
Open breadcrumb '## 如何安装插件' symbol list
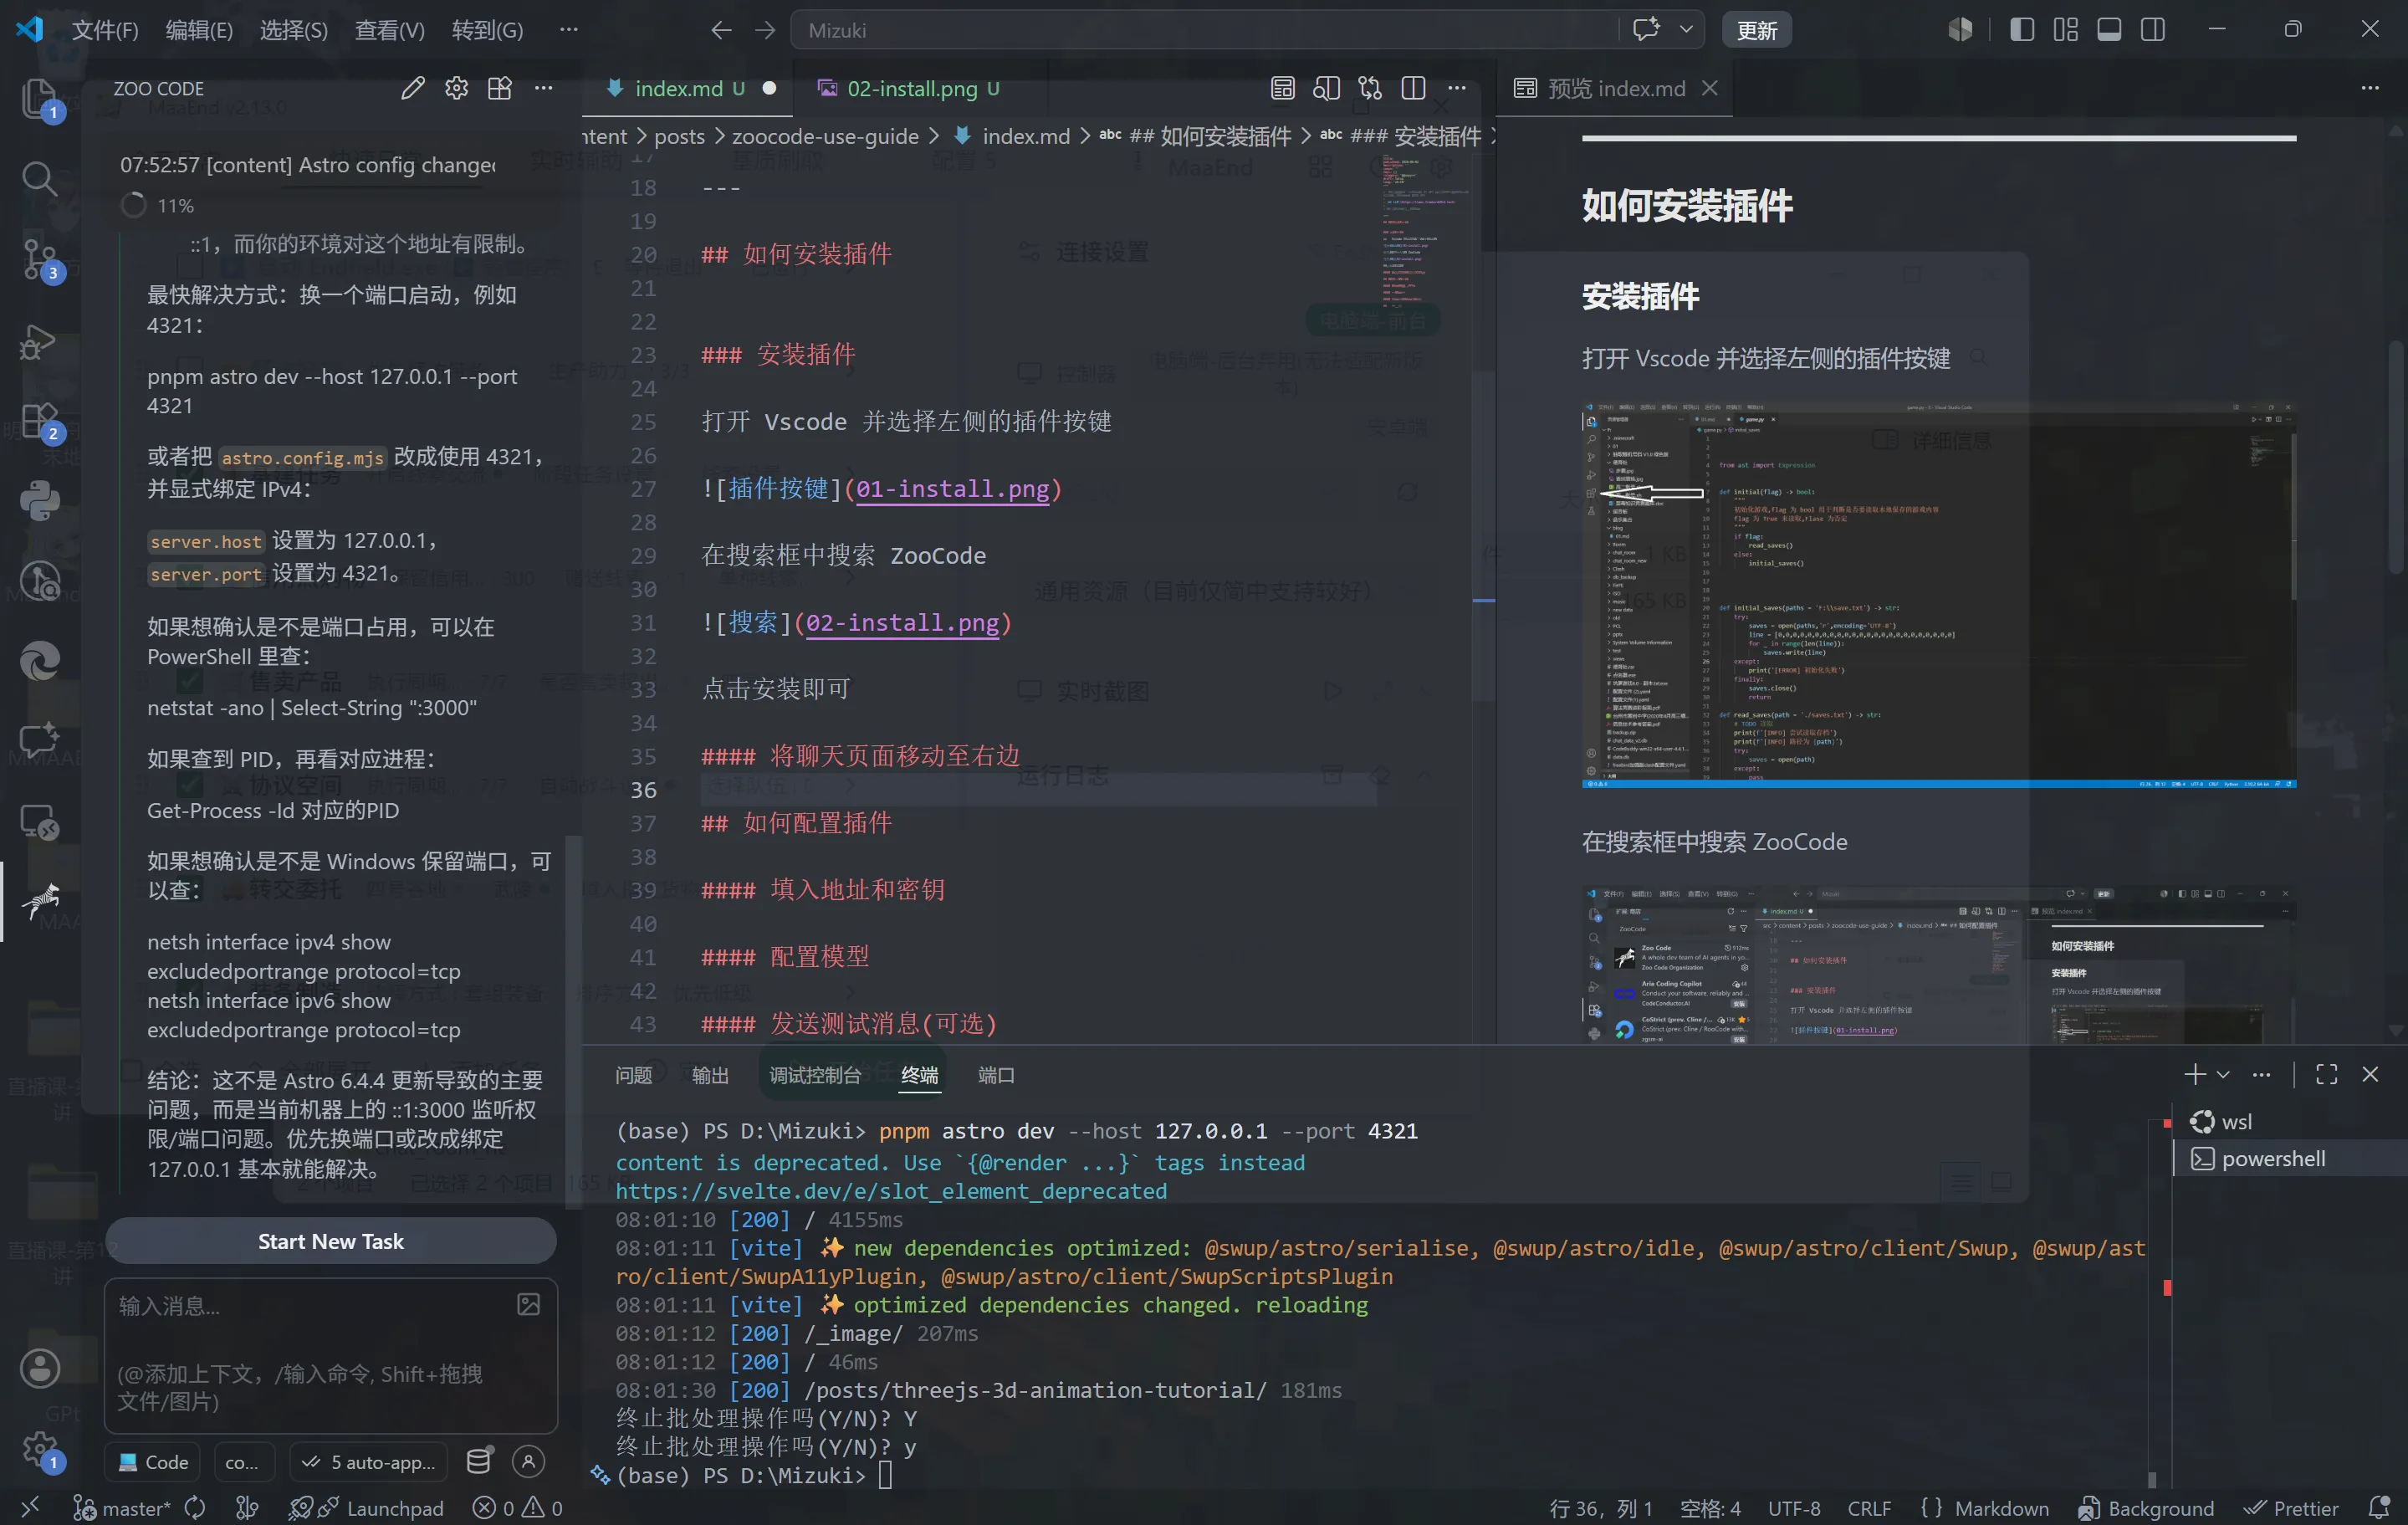pos(1210,136)
